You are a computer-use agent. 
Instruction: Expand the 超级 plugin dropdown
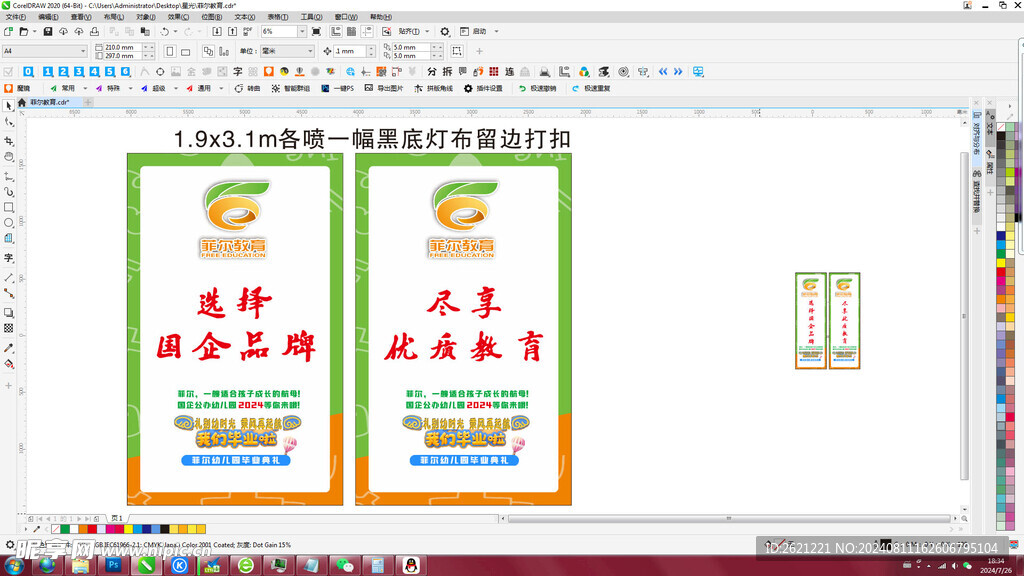click(x=176, y=88)
